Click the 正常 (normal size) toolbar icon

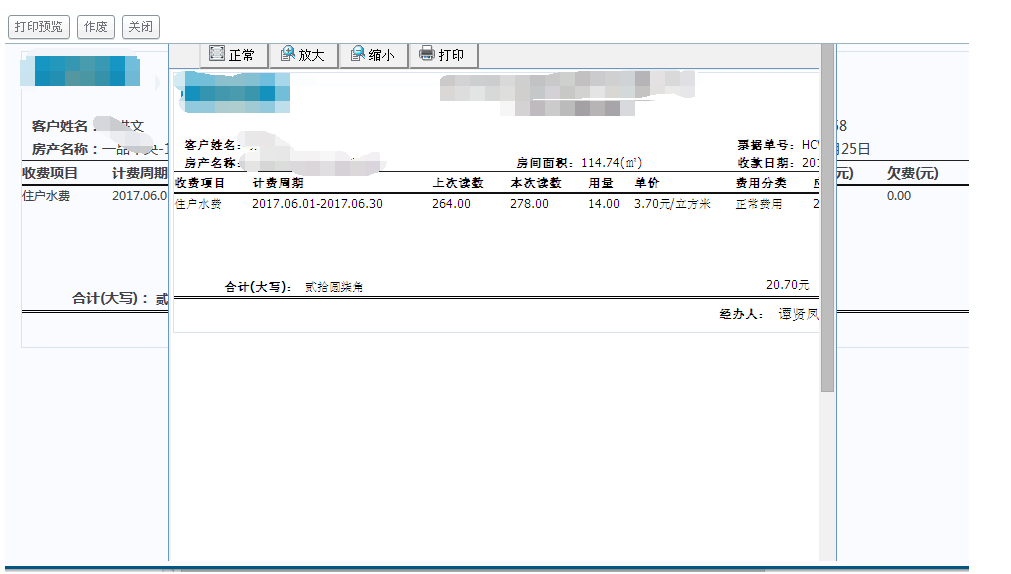pyautogui.click(x=232, y=55)
